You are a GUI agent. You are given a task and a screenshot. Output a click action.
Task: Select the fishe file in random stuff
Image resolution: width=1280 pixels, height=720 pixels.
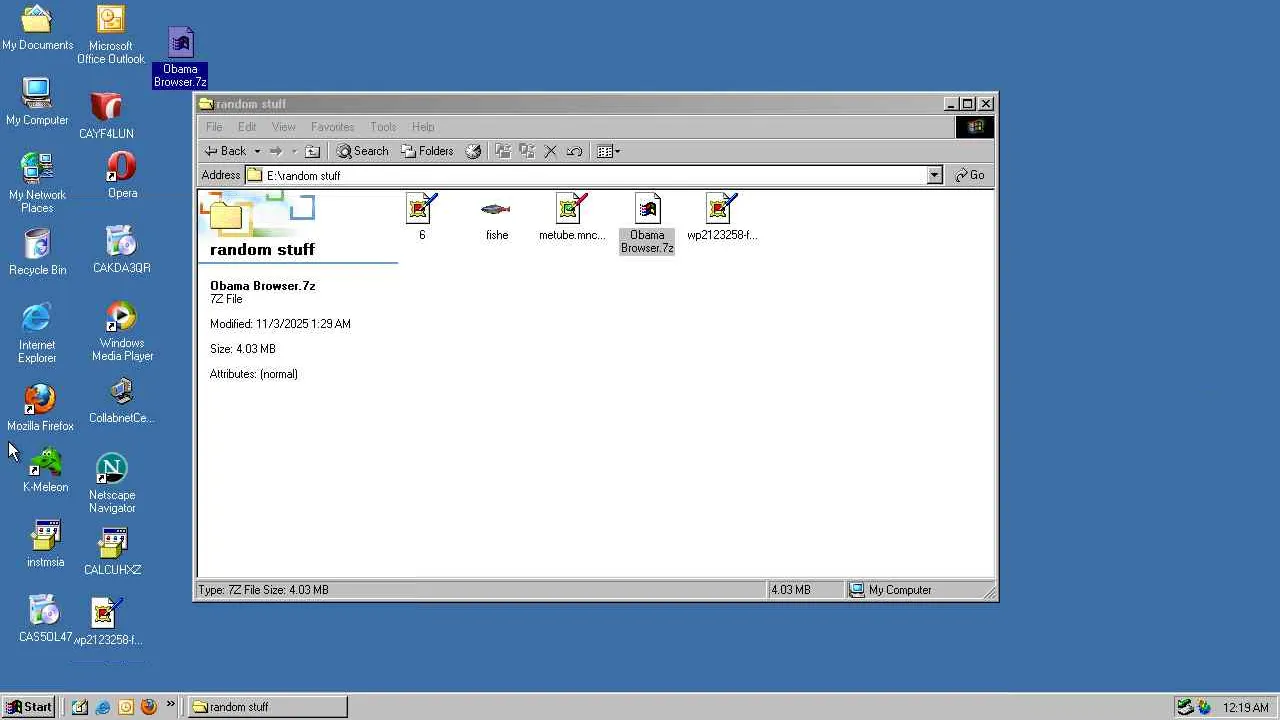pos(496,217)
